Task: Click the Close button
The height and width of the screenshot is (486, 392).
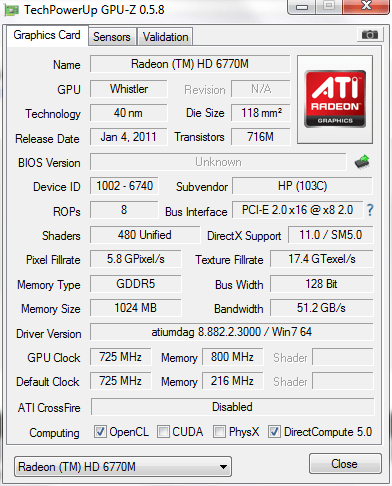Action: coord(345,464)
